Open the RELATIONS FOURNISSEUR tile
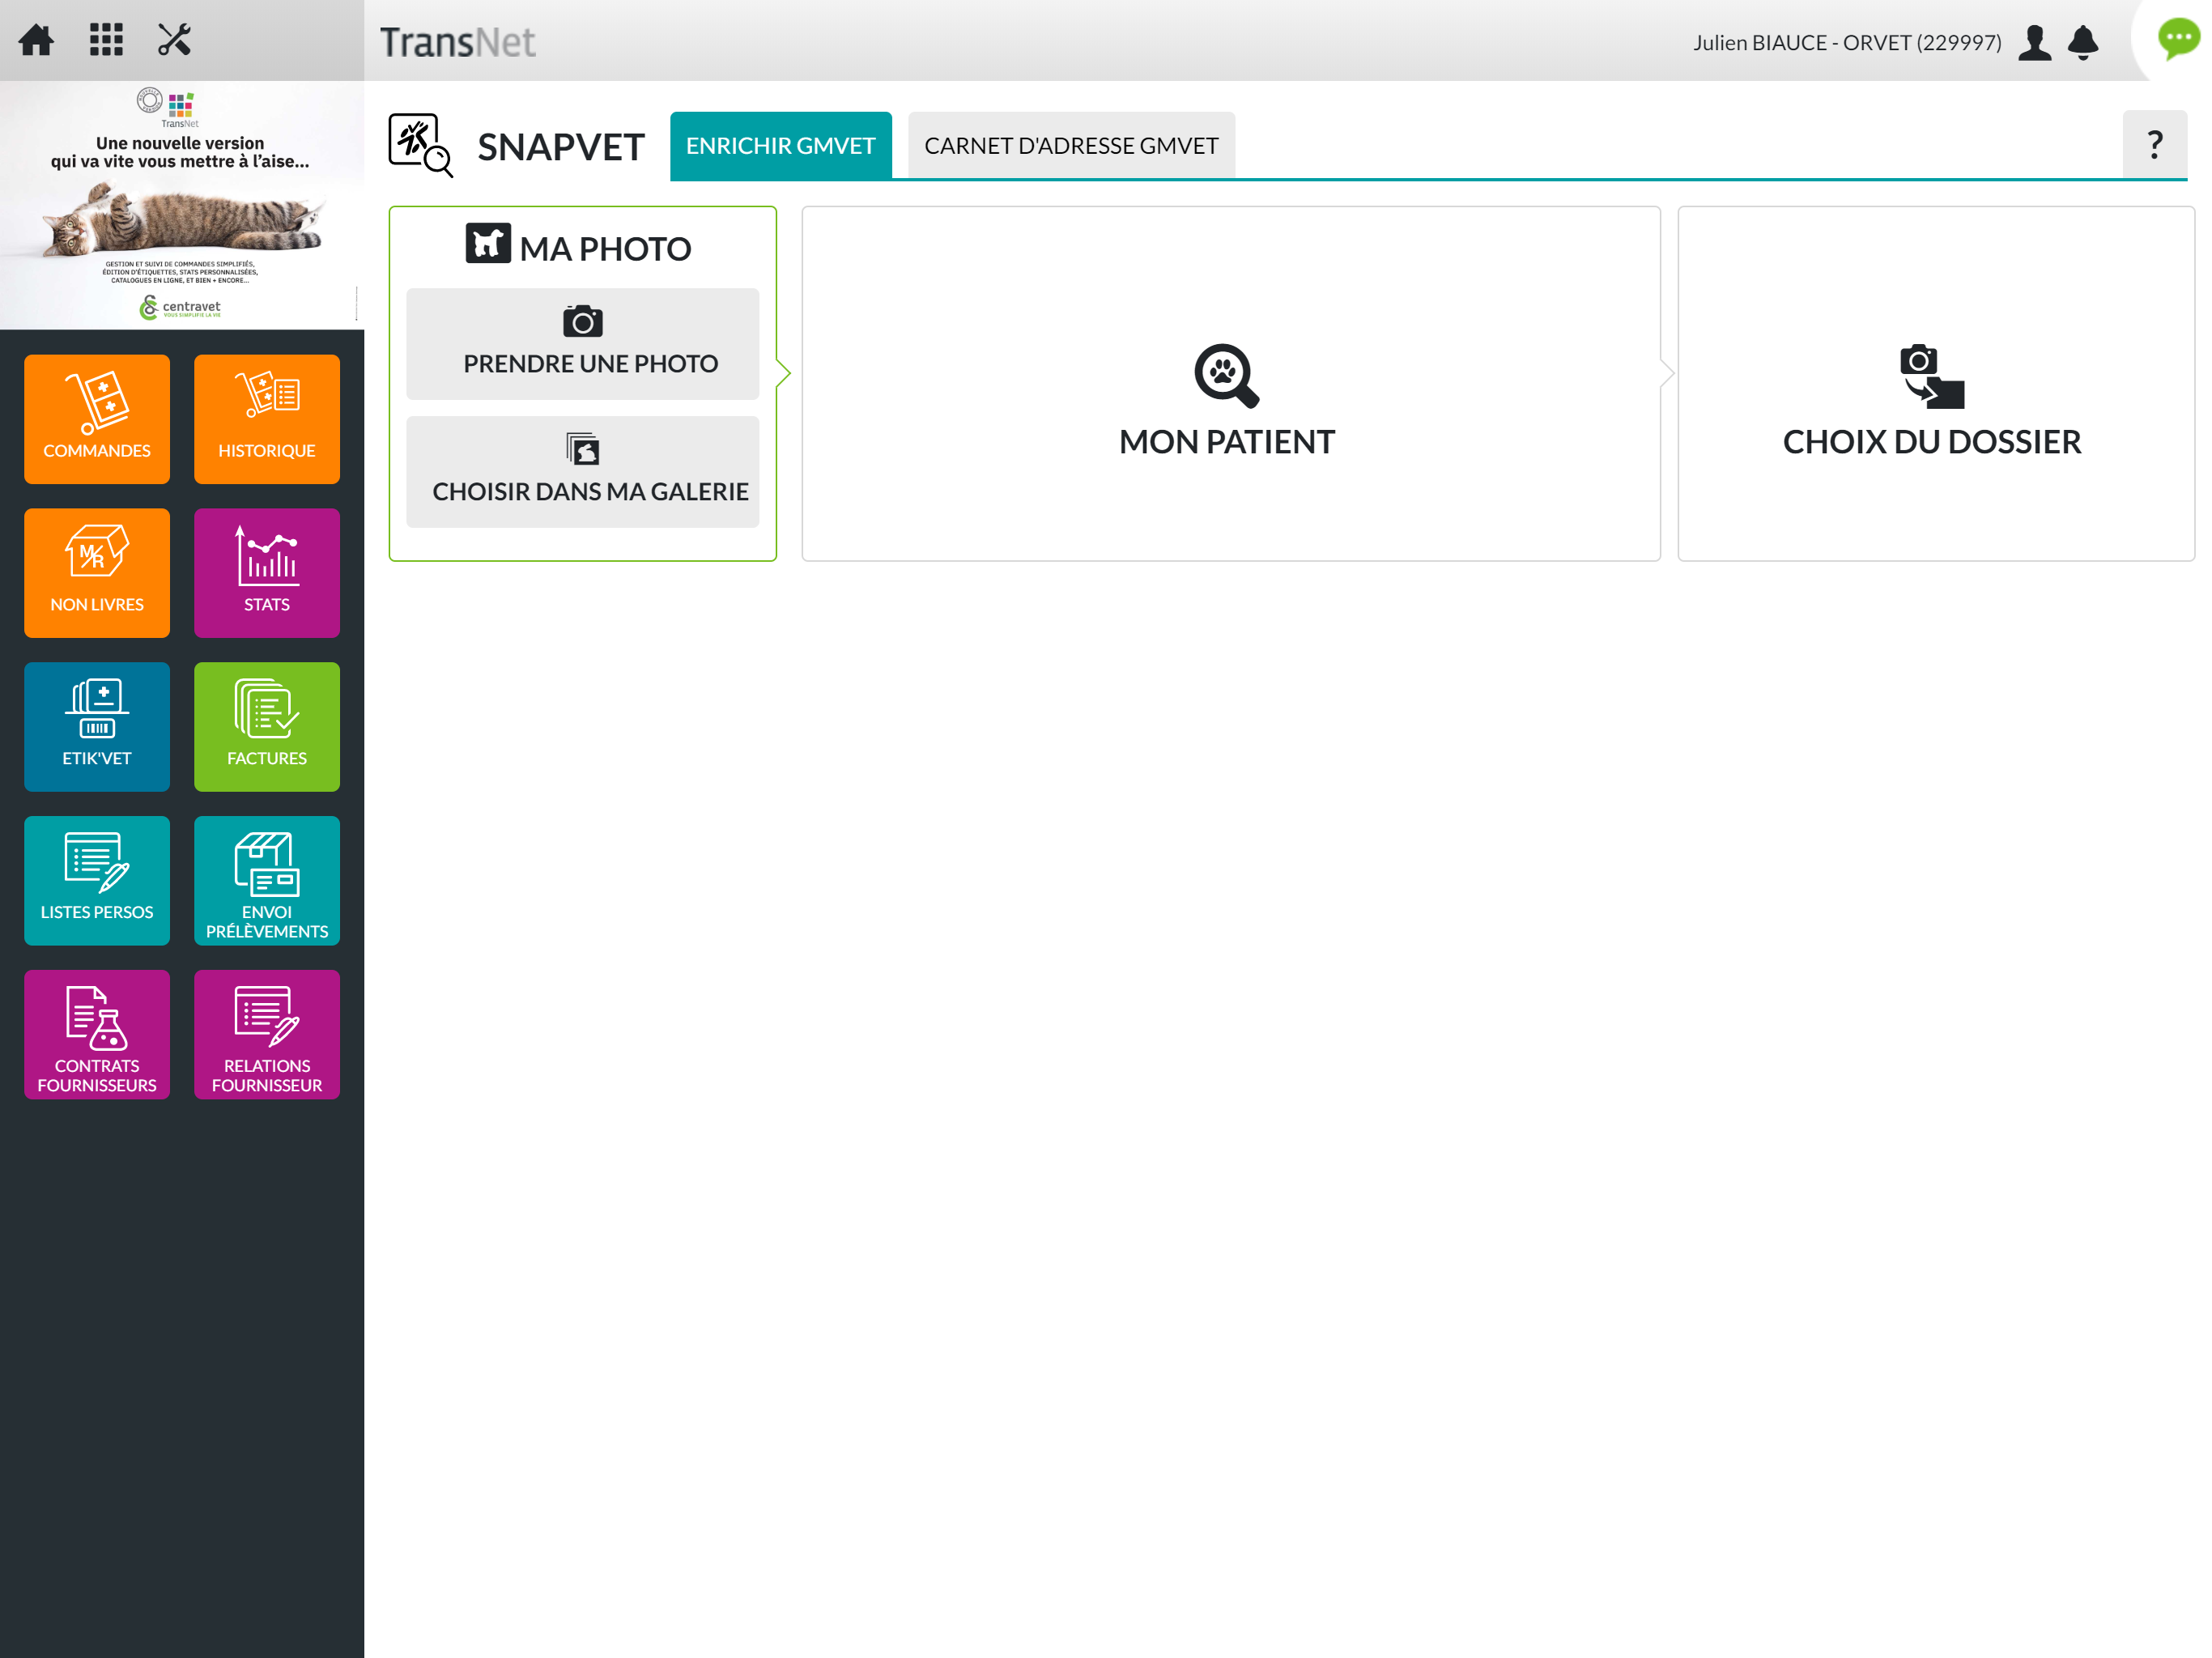This screenshot has width=2212, height=1658. [x=267, y=1035]
